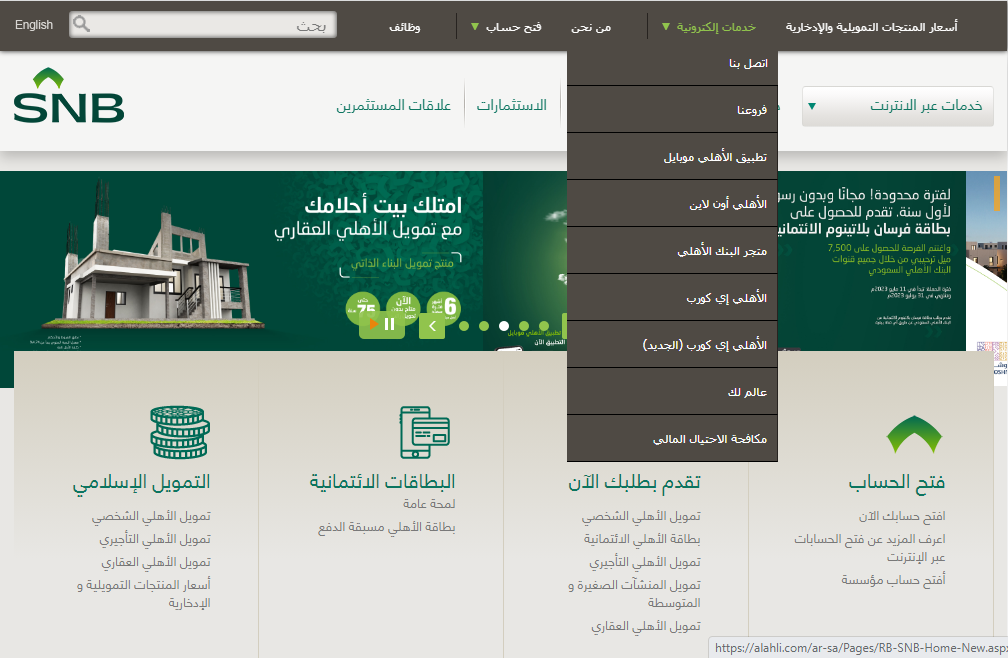Select الأهلي إي كورب menu entry
This screenshot has height=658, width=1008.
[x=672, y=298]
